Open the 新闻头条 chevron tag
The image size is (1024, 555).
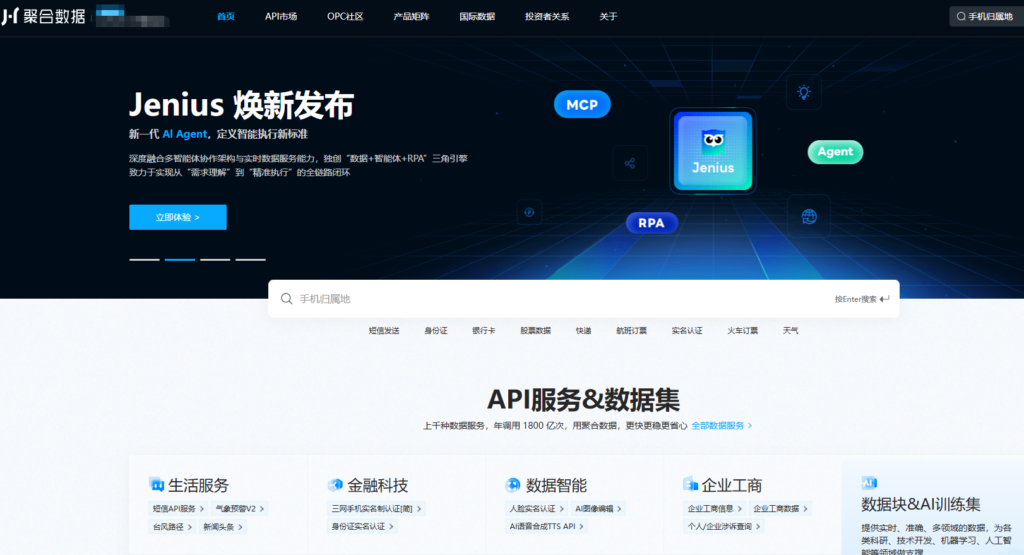click(223, 527)
